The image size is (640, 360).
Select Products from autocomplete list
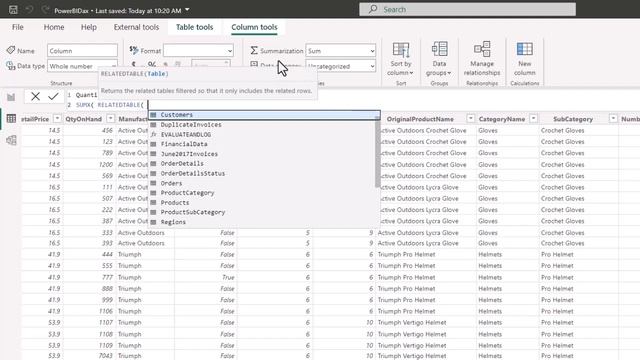click(262, 202)
